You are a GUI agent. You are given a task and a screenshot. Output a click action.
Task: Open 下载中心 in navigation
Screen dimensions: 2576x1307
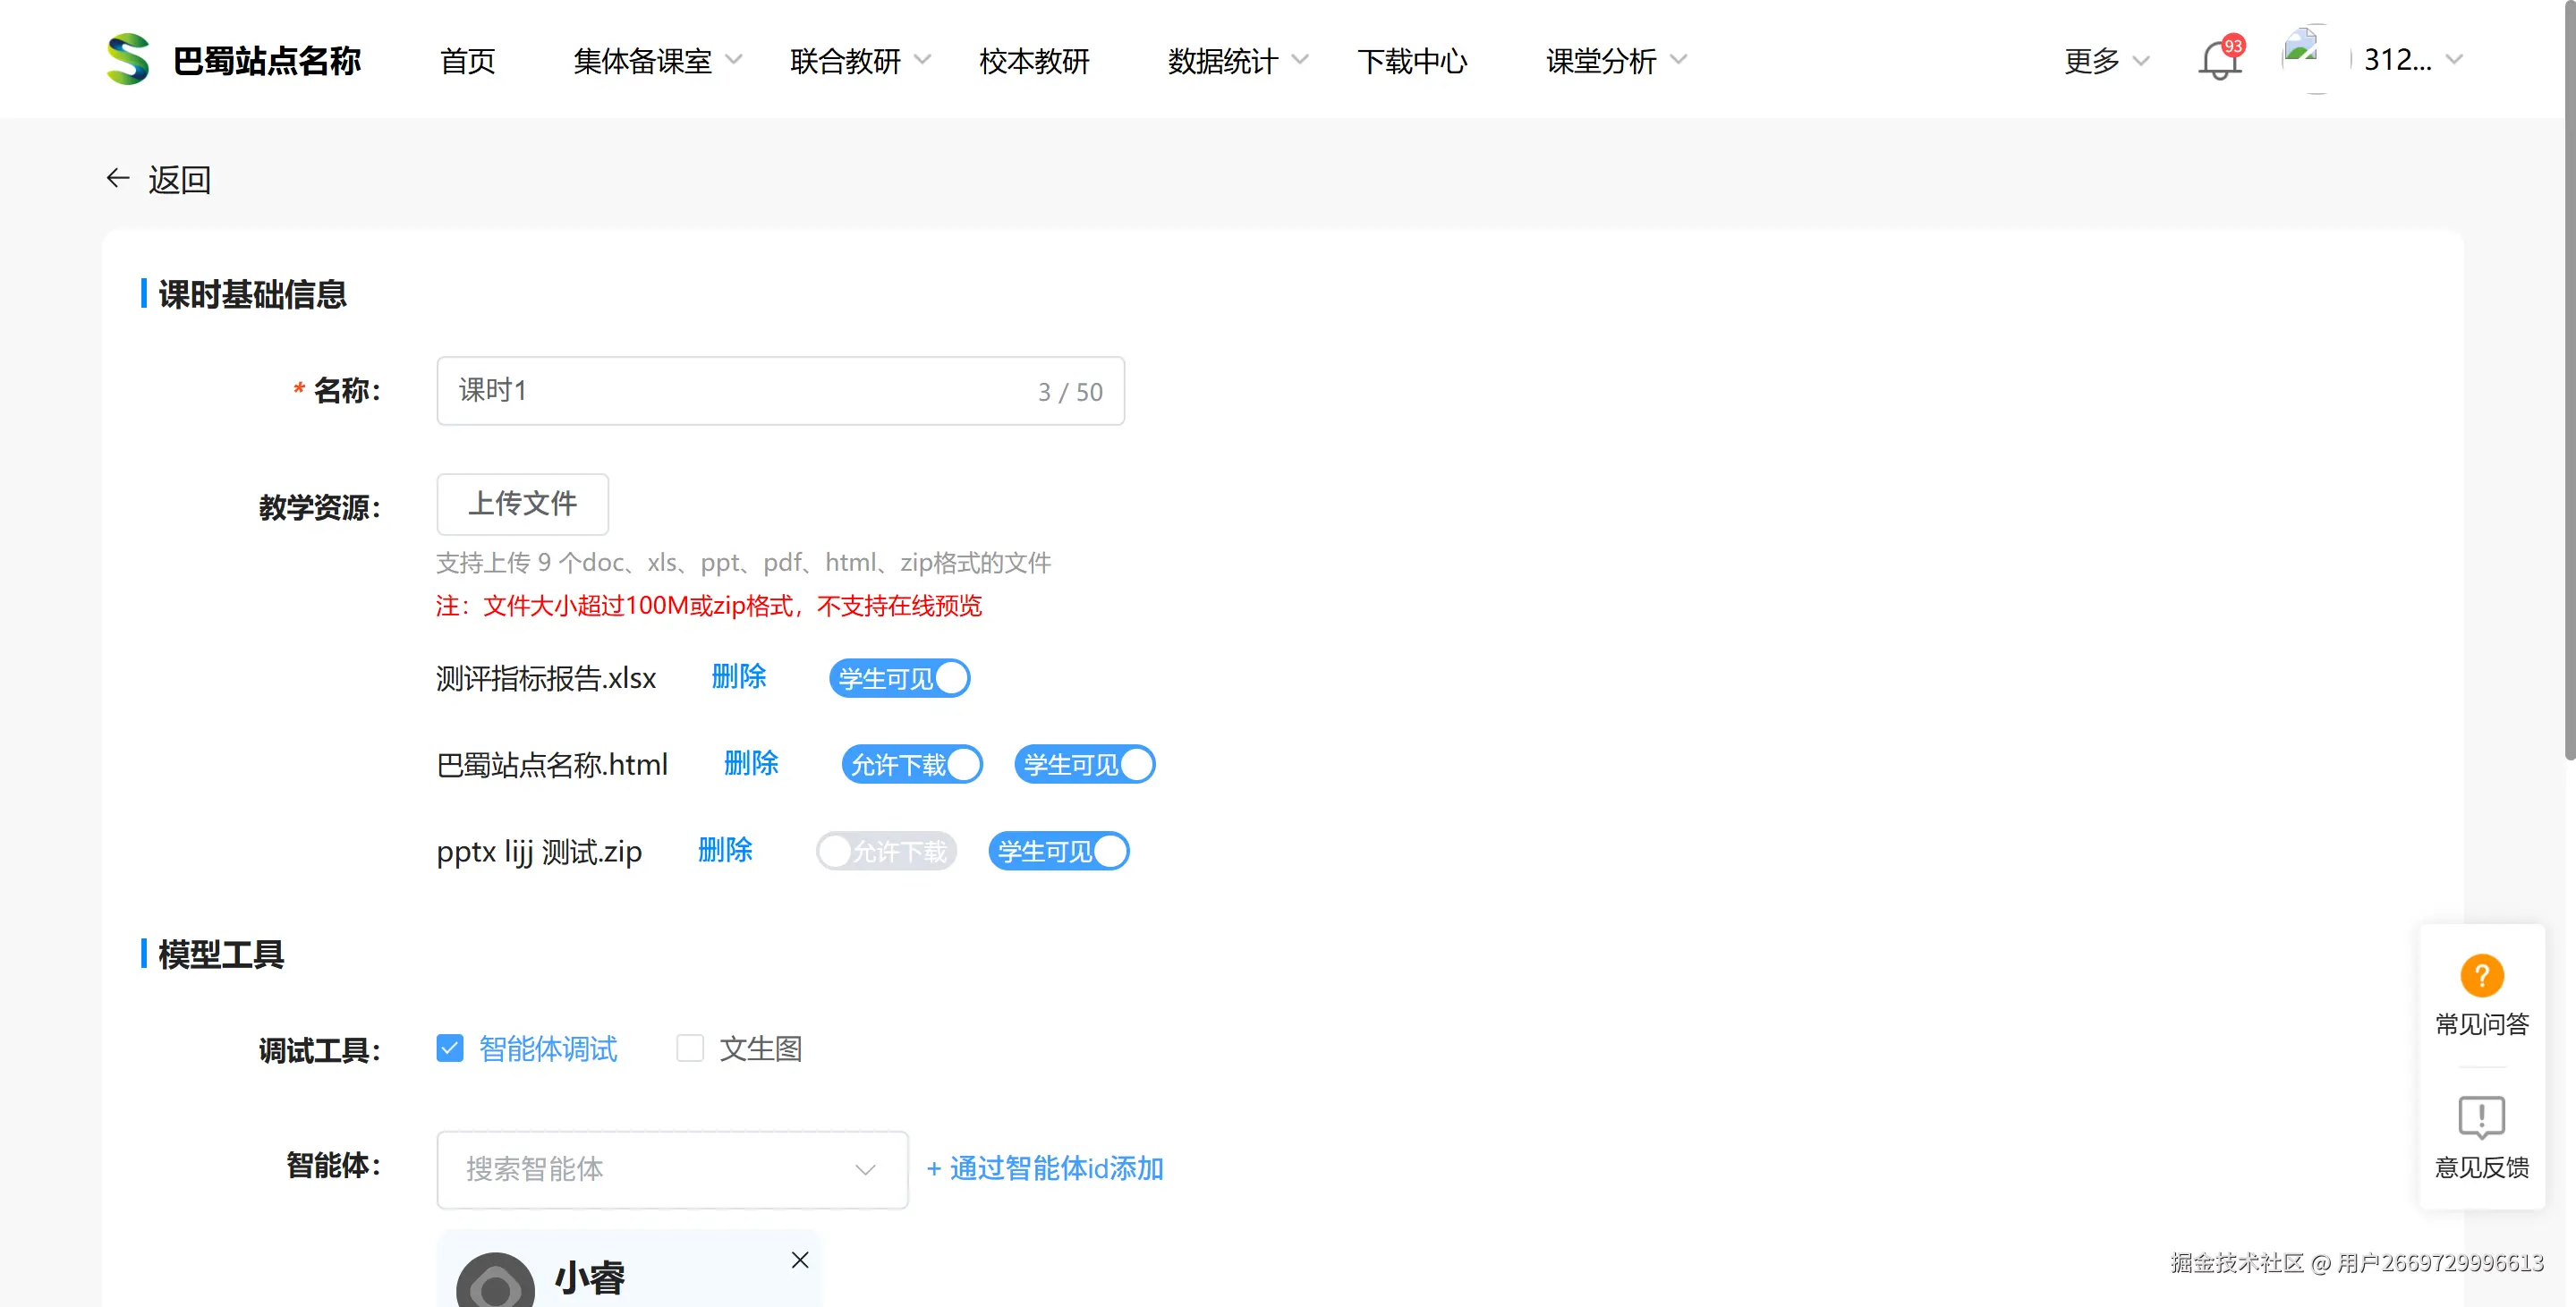1412,61
